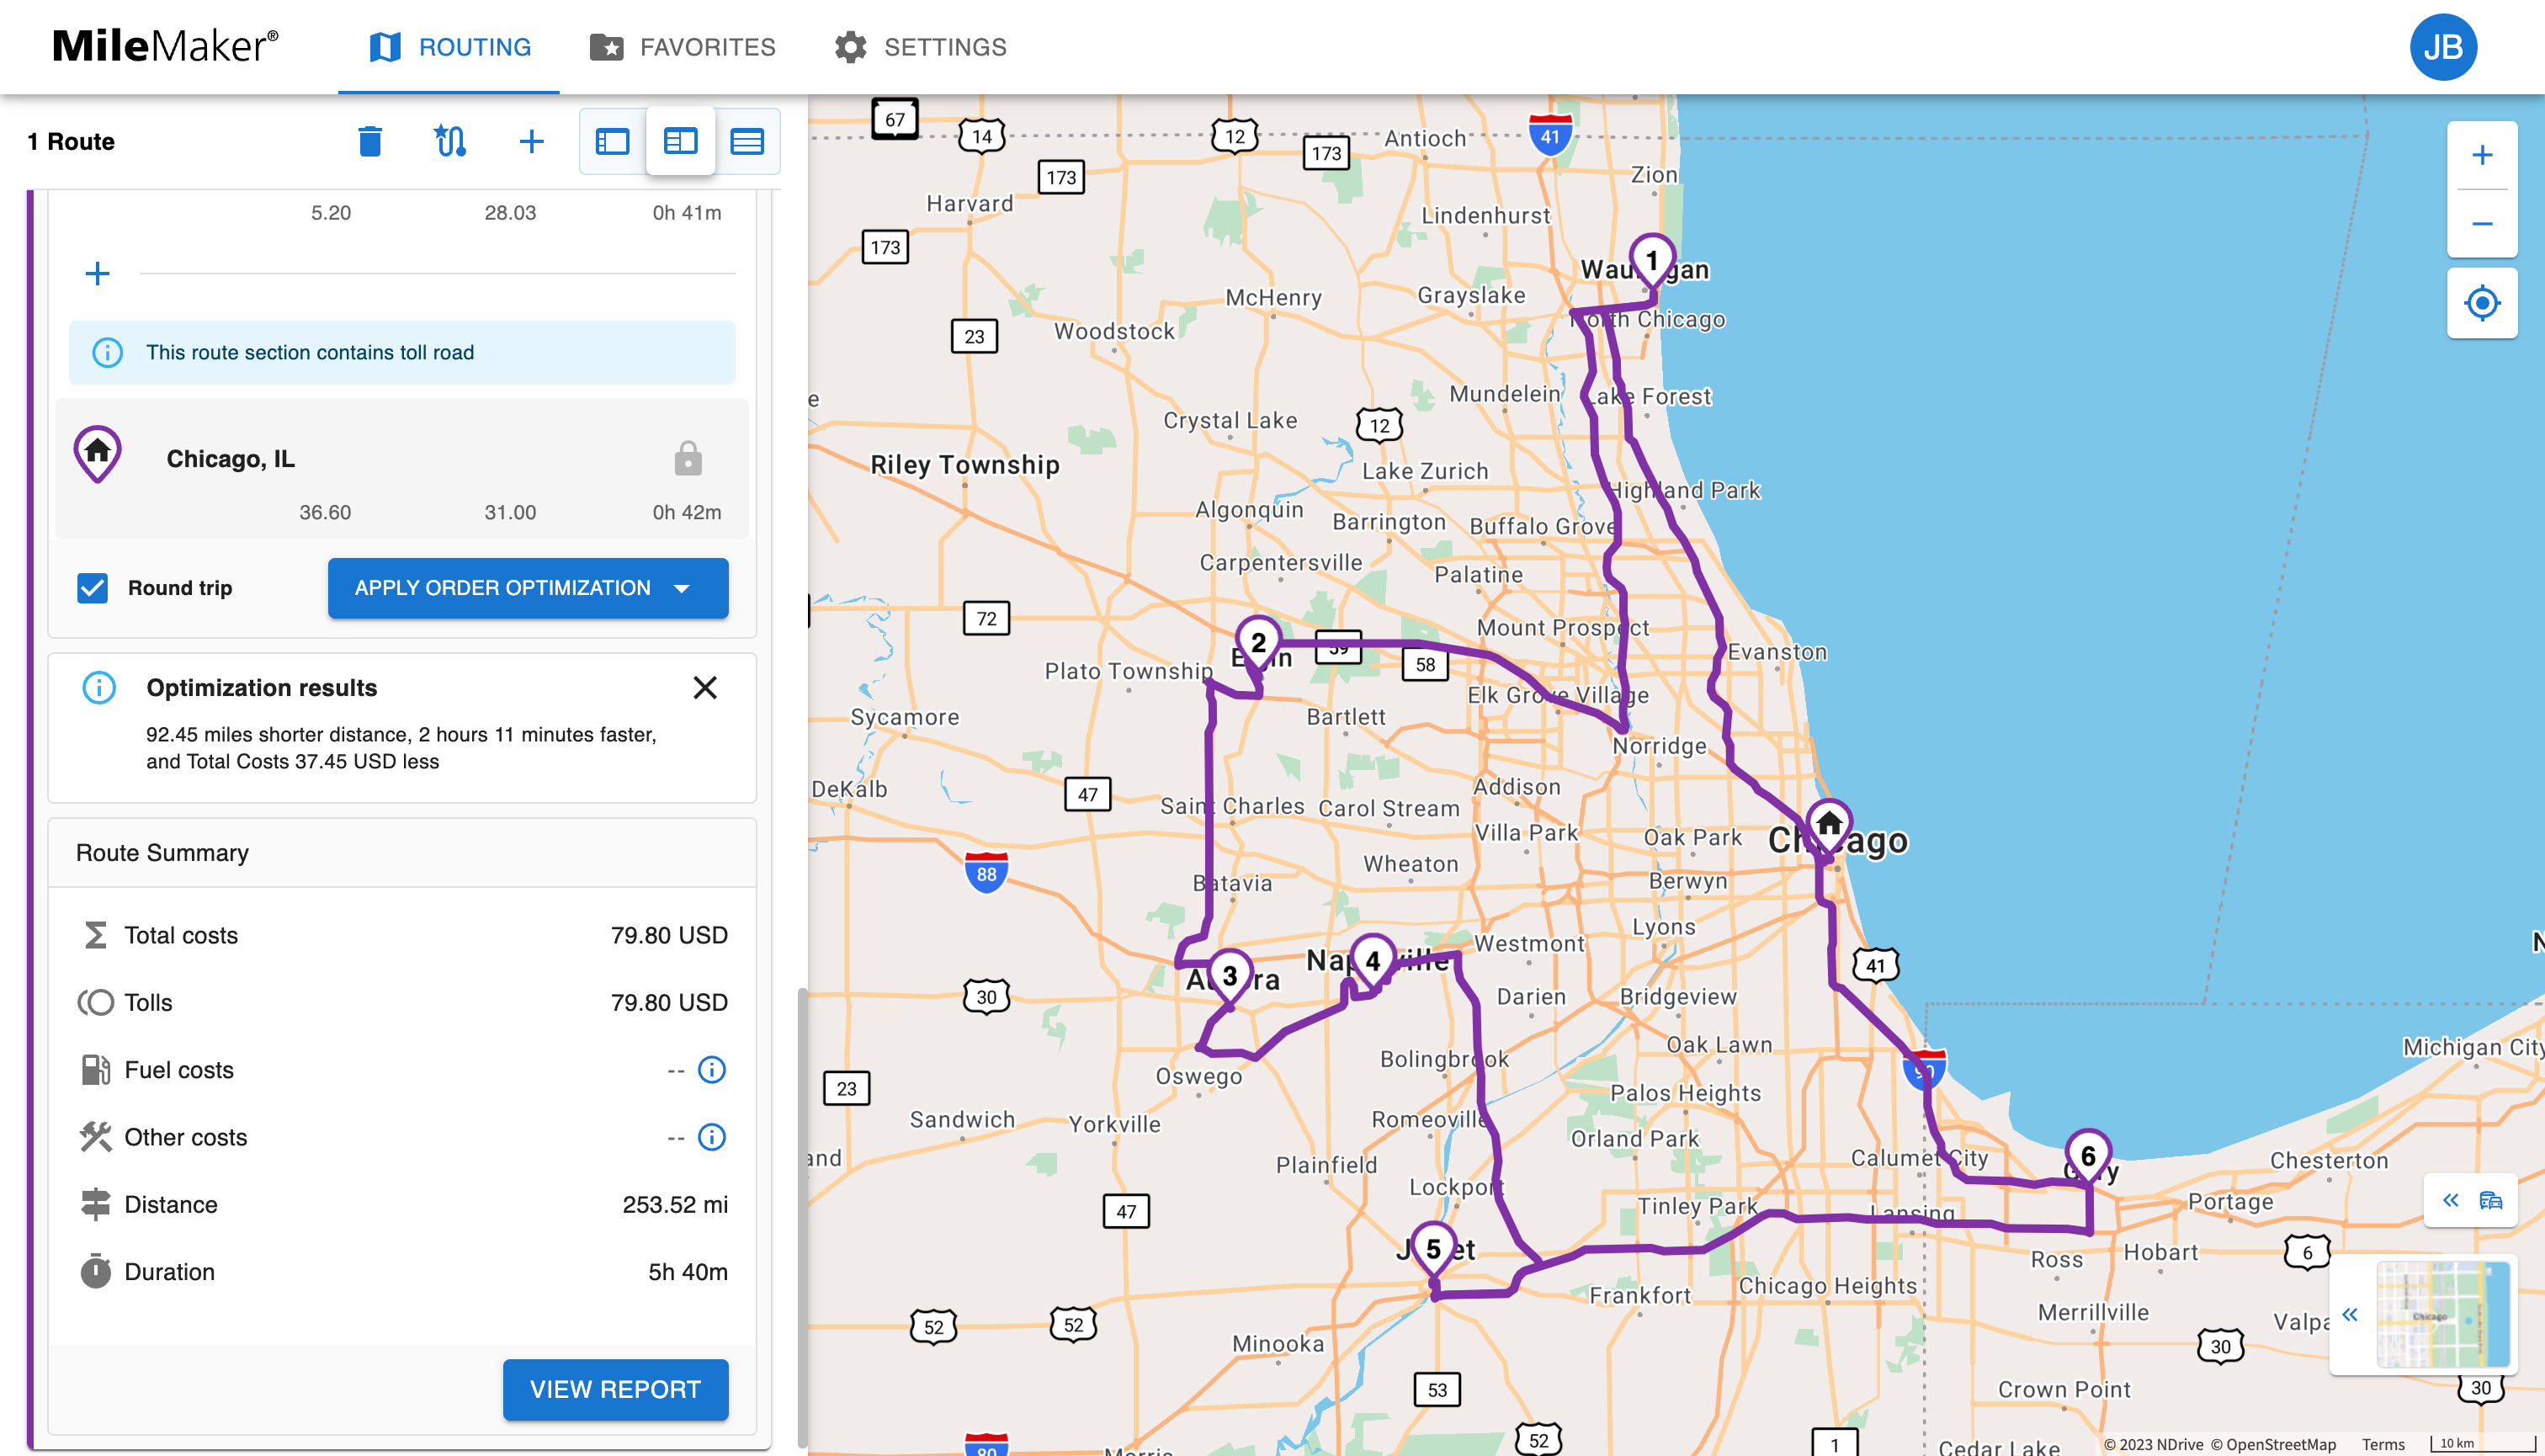This screenshot has width=2545, height=1456.
Task: Click the Duration stopwatch icon
Action: point(95,1271)
